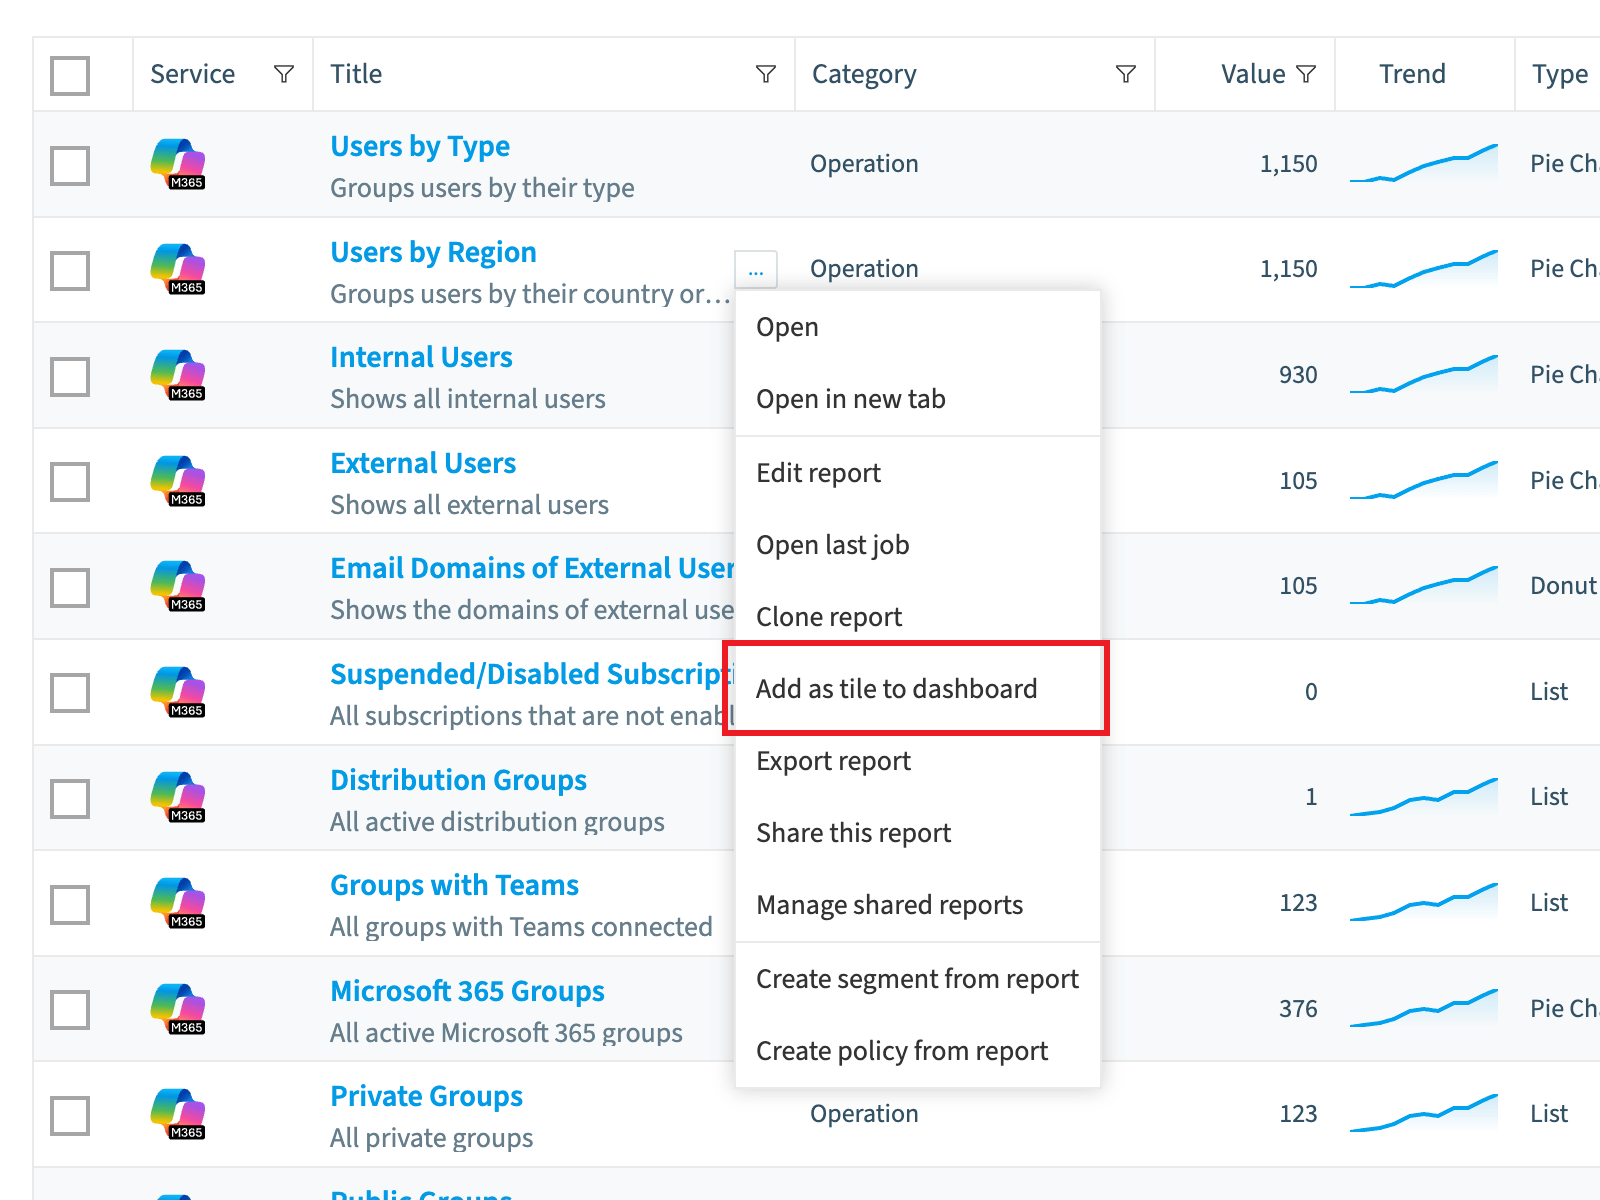The width and height of the screenshot is (1600, 1200).
Task: Choose Add as tile to dashboard
Action: pyautogui.click(x=918, y=689)
